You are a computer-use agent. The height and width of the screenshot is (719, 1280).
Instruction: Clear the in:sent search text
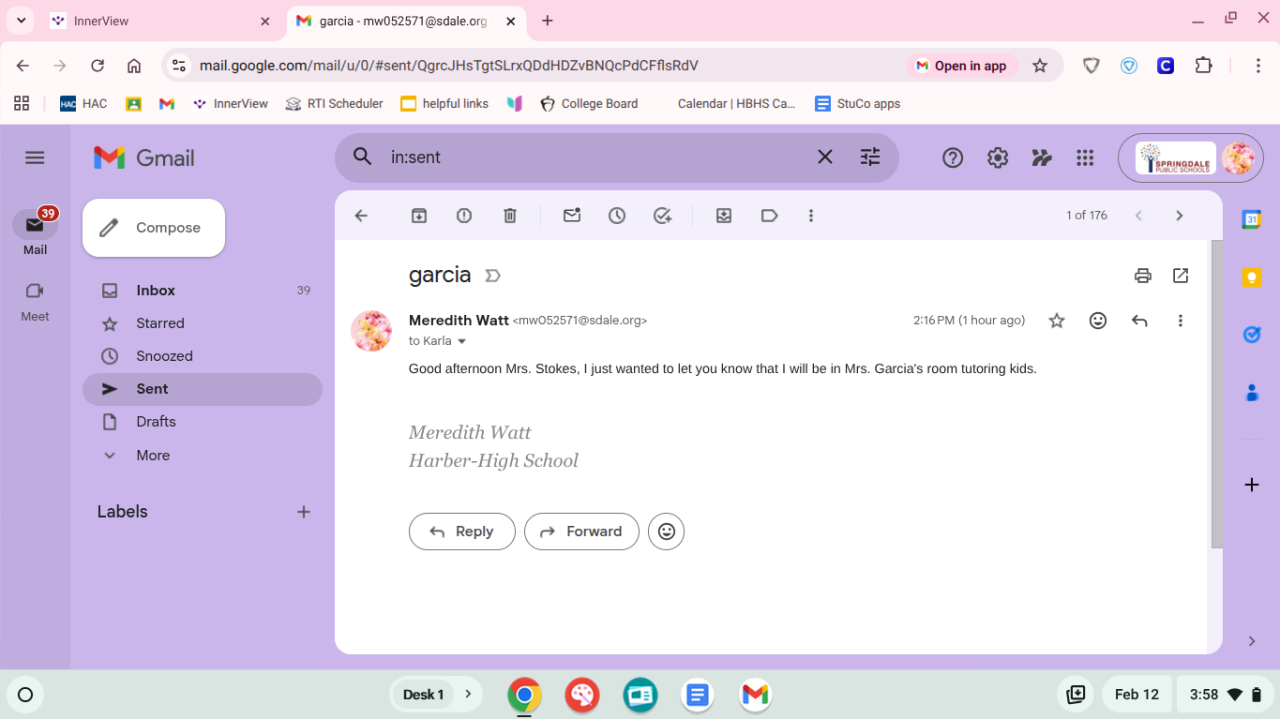(x=825, y=157)
